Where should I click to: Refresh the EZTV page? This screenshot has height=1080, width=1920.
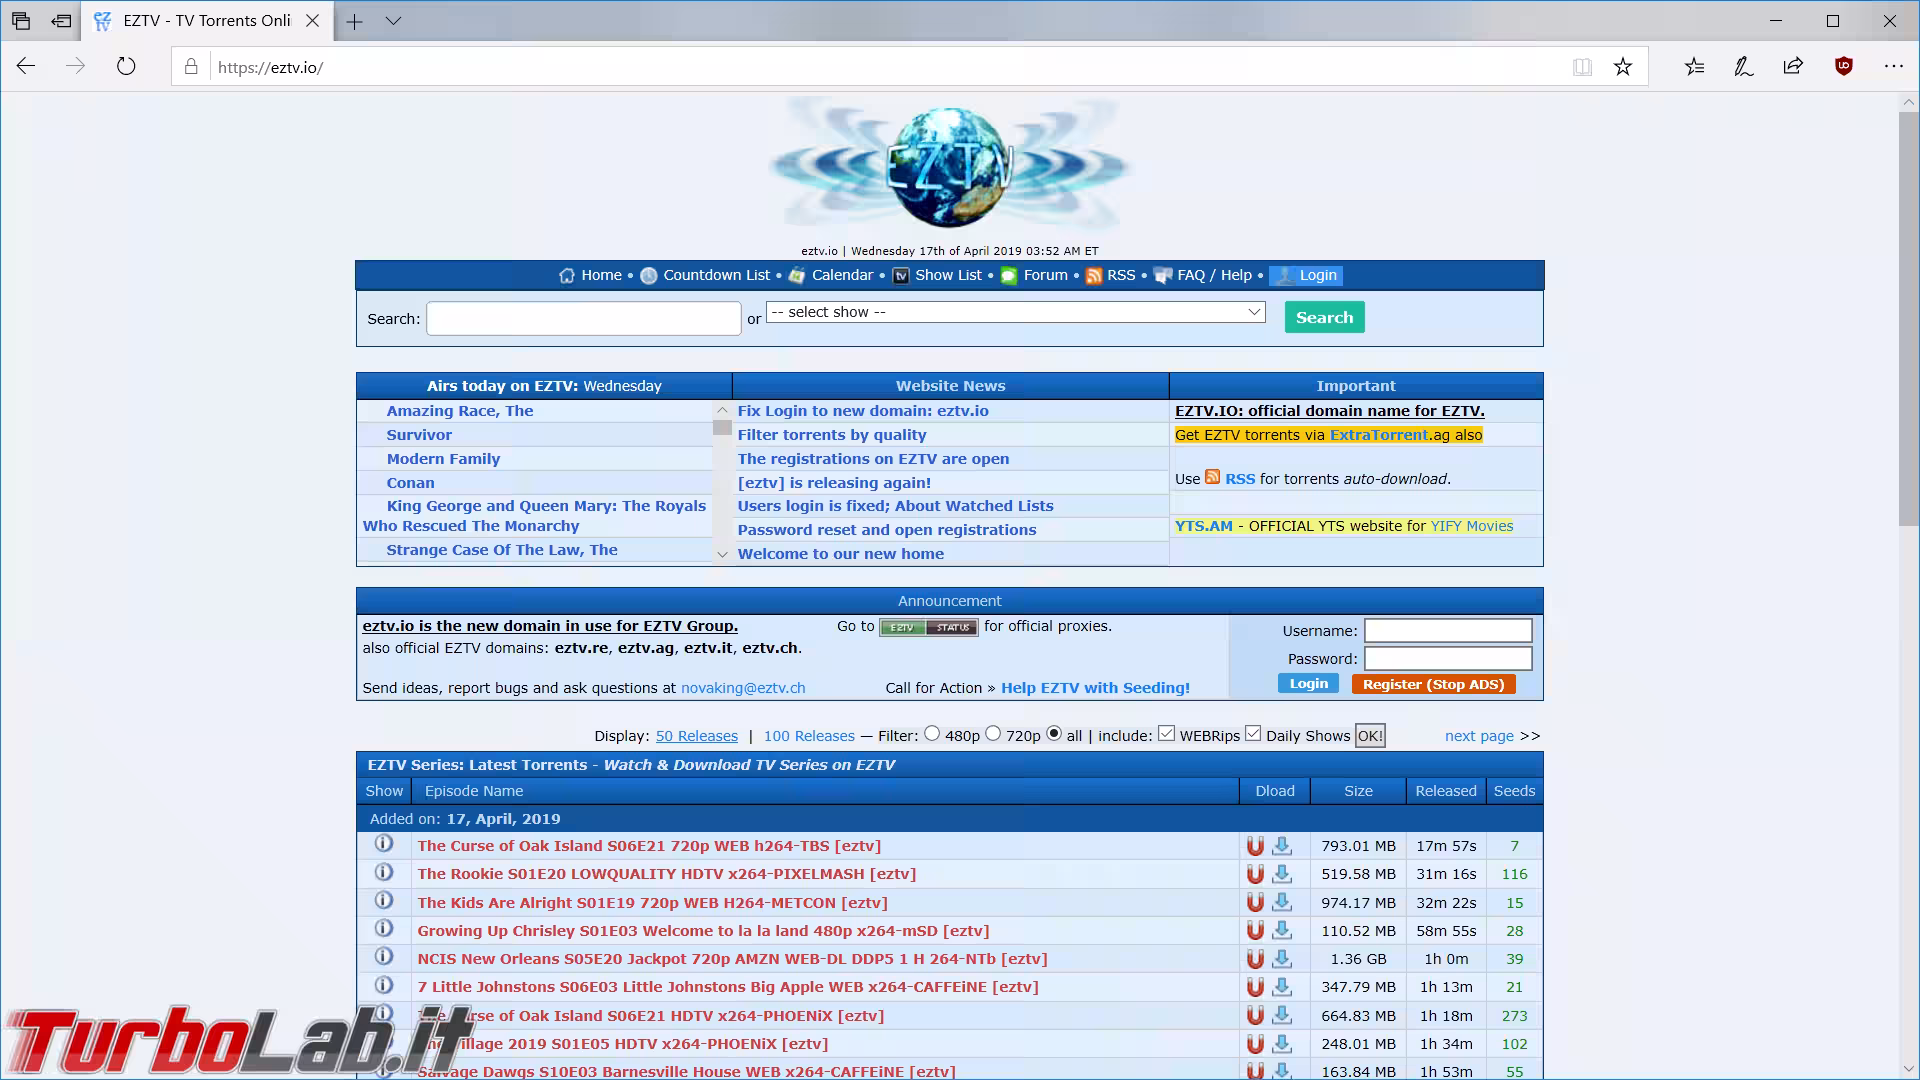point(126,67)
